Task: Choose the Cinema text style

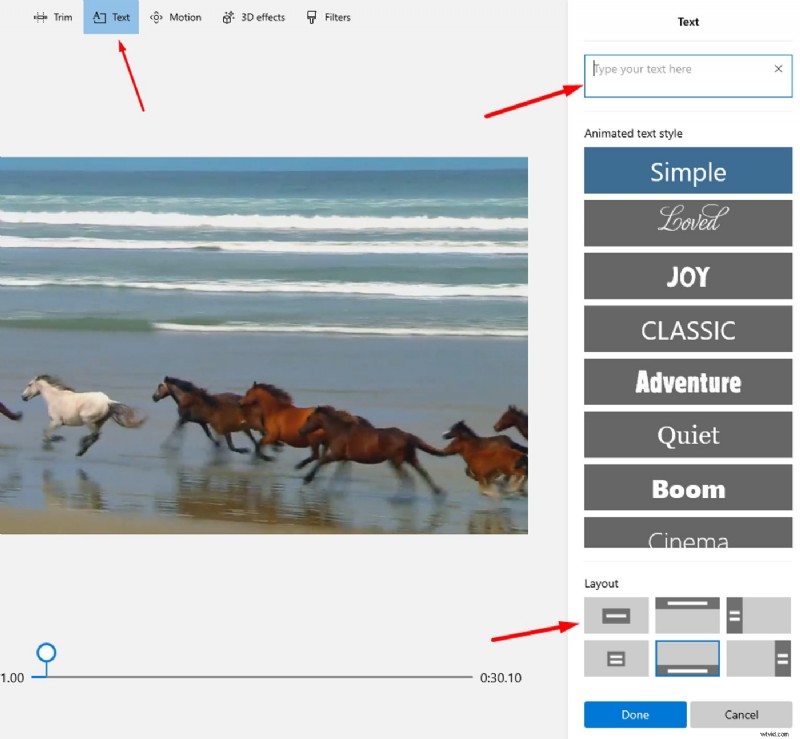Action: pyautogui.click(x=687, y=536)
